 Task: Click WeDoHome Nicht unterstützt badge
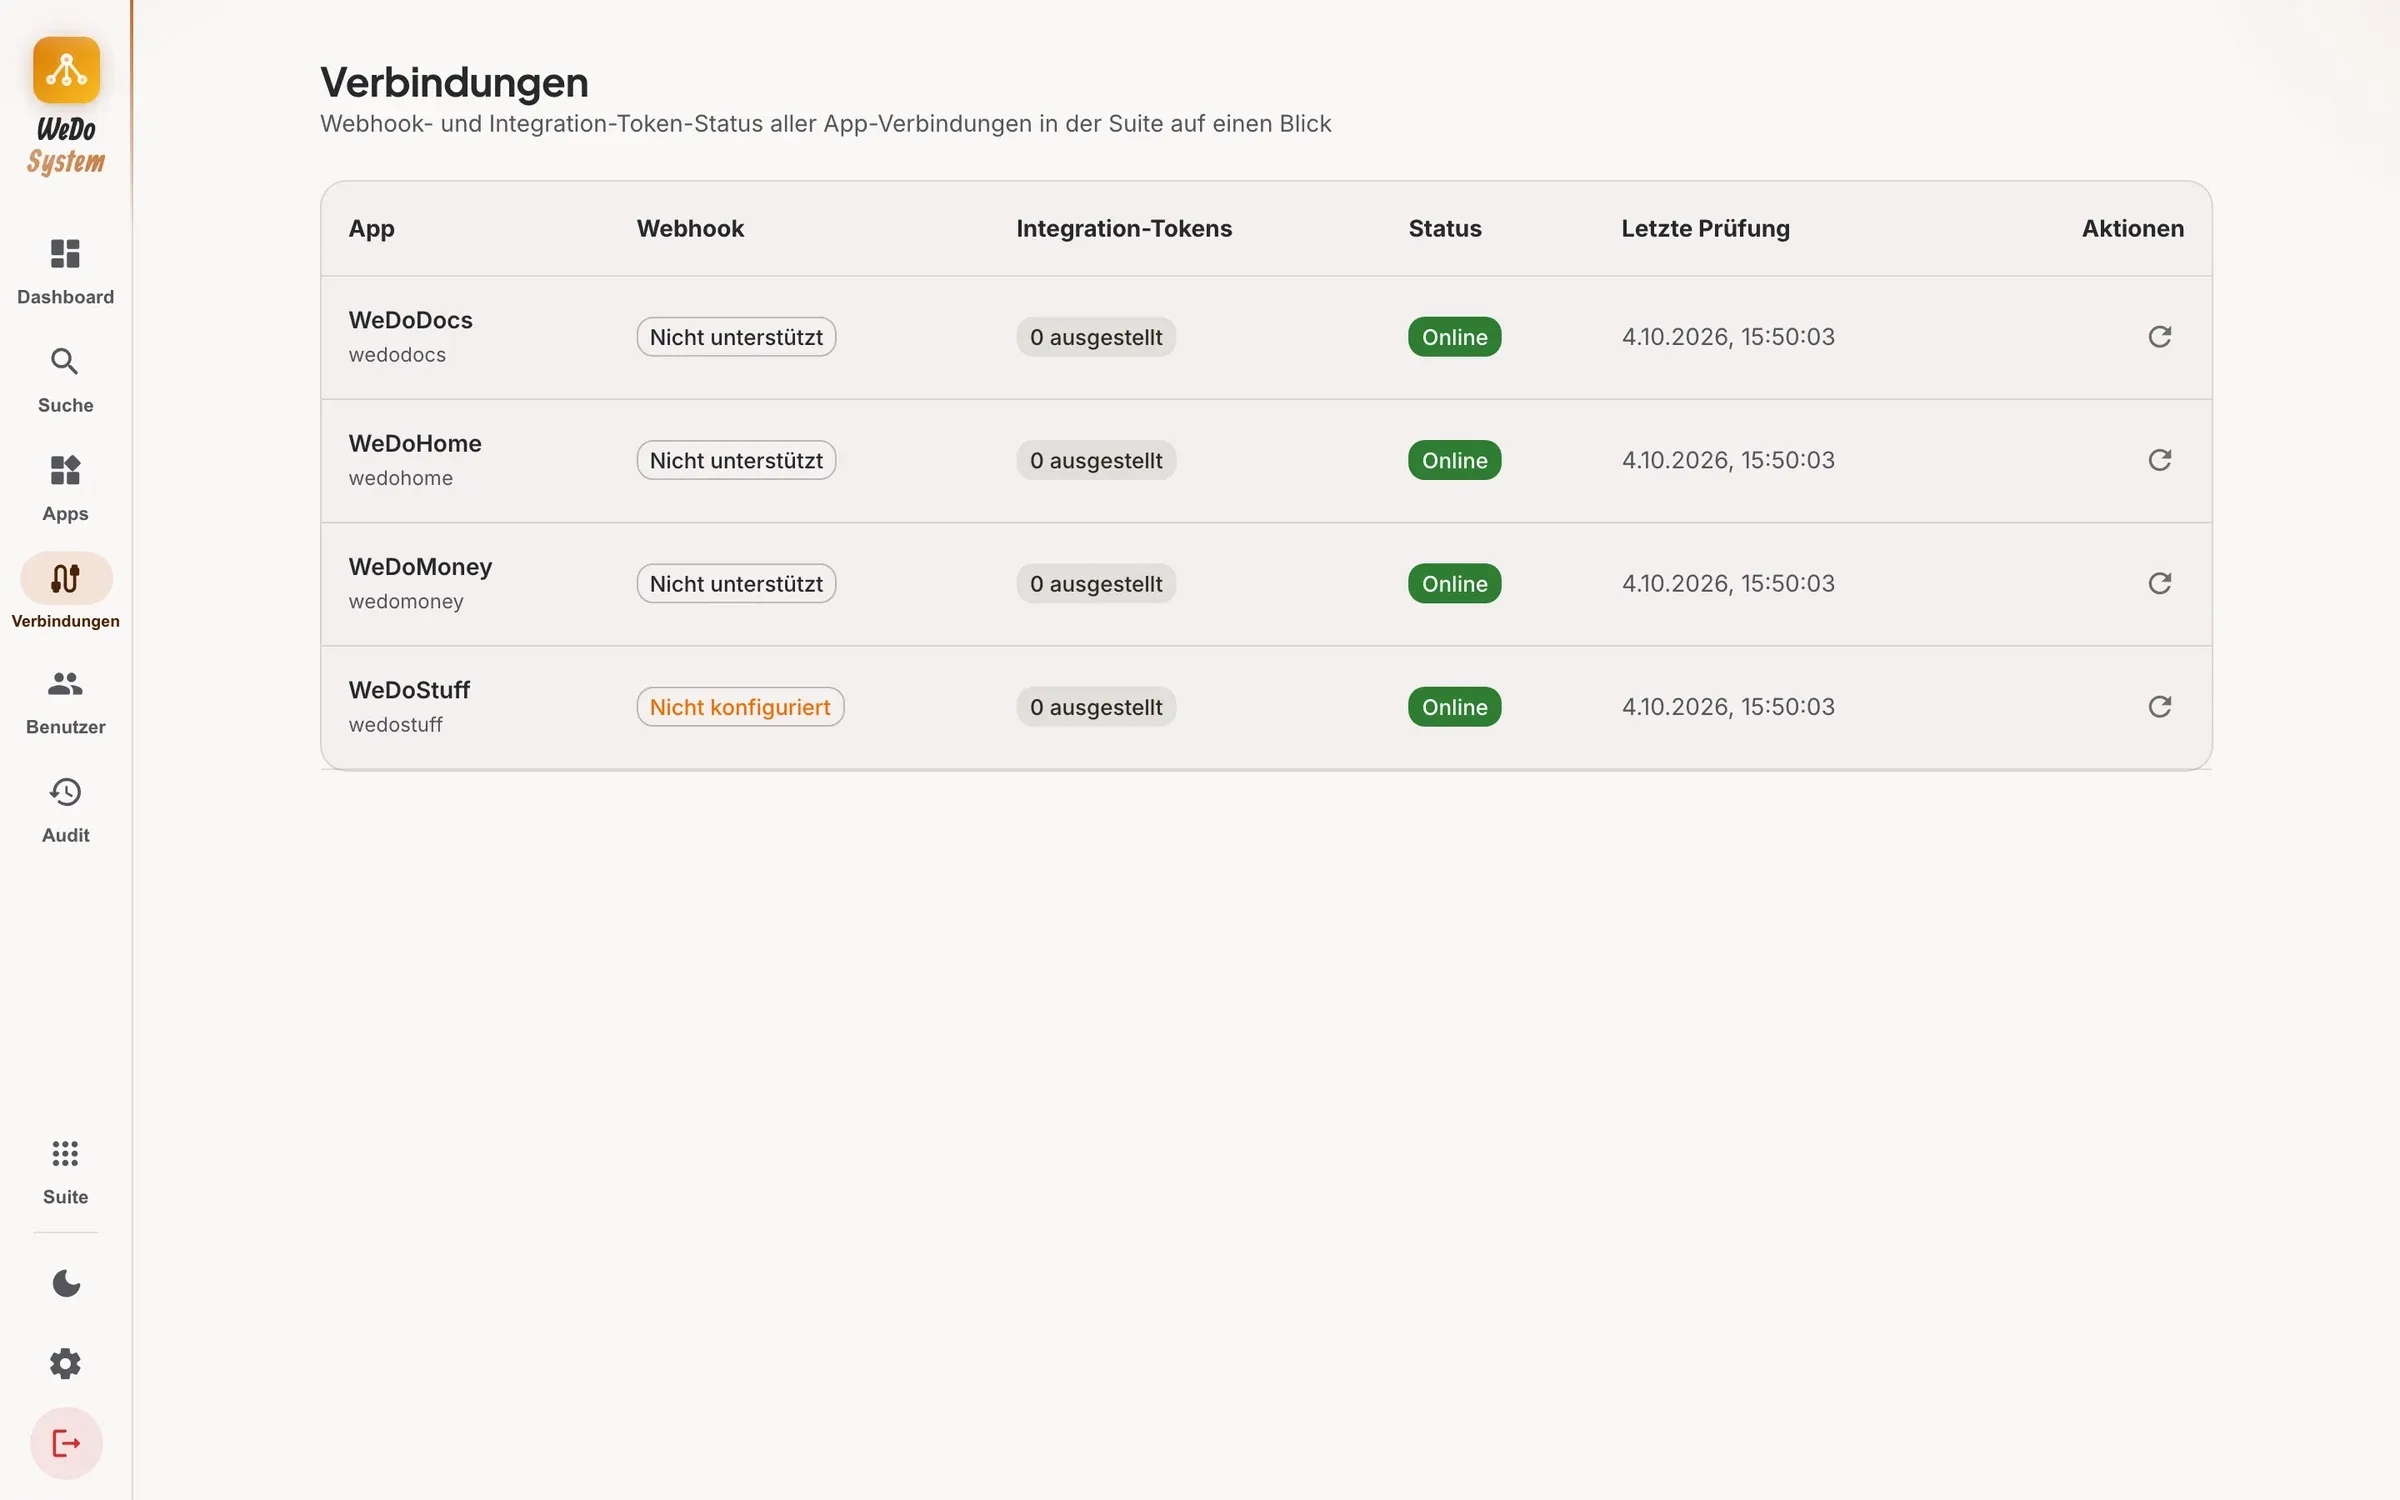click(x=736, y=460)
